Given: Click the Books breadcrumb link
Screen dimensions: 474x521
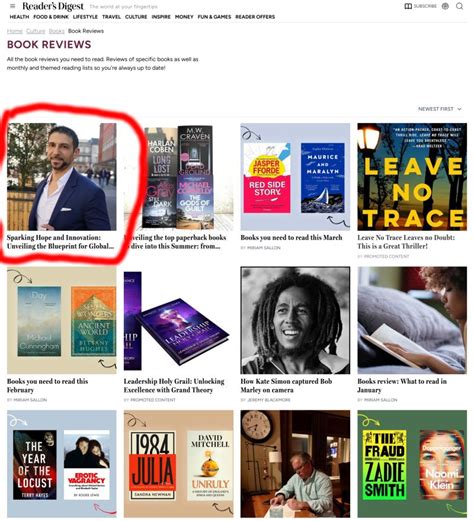Looking at the screenshot, I should 56,31.
